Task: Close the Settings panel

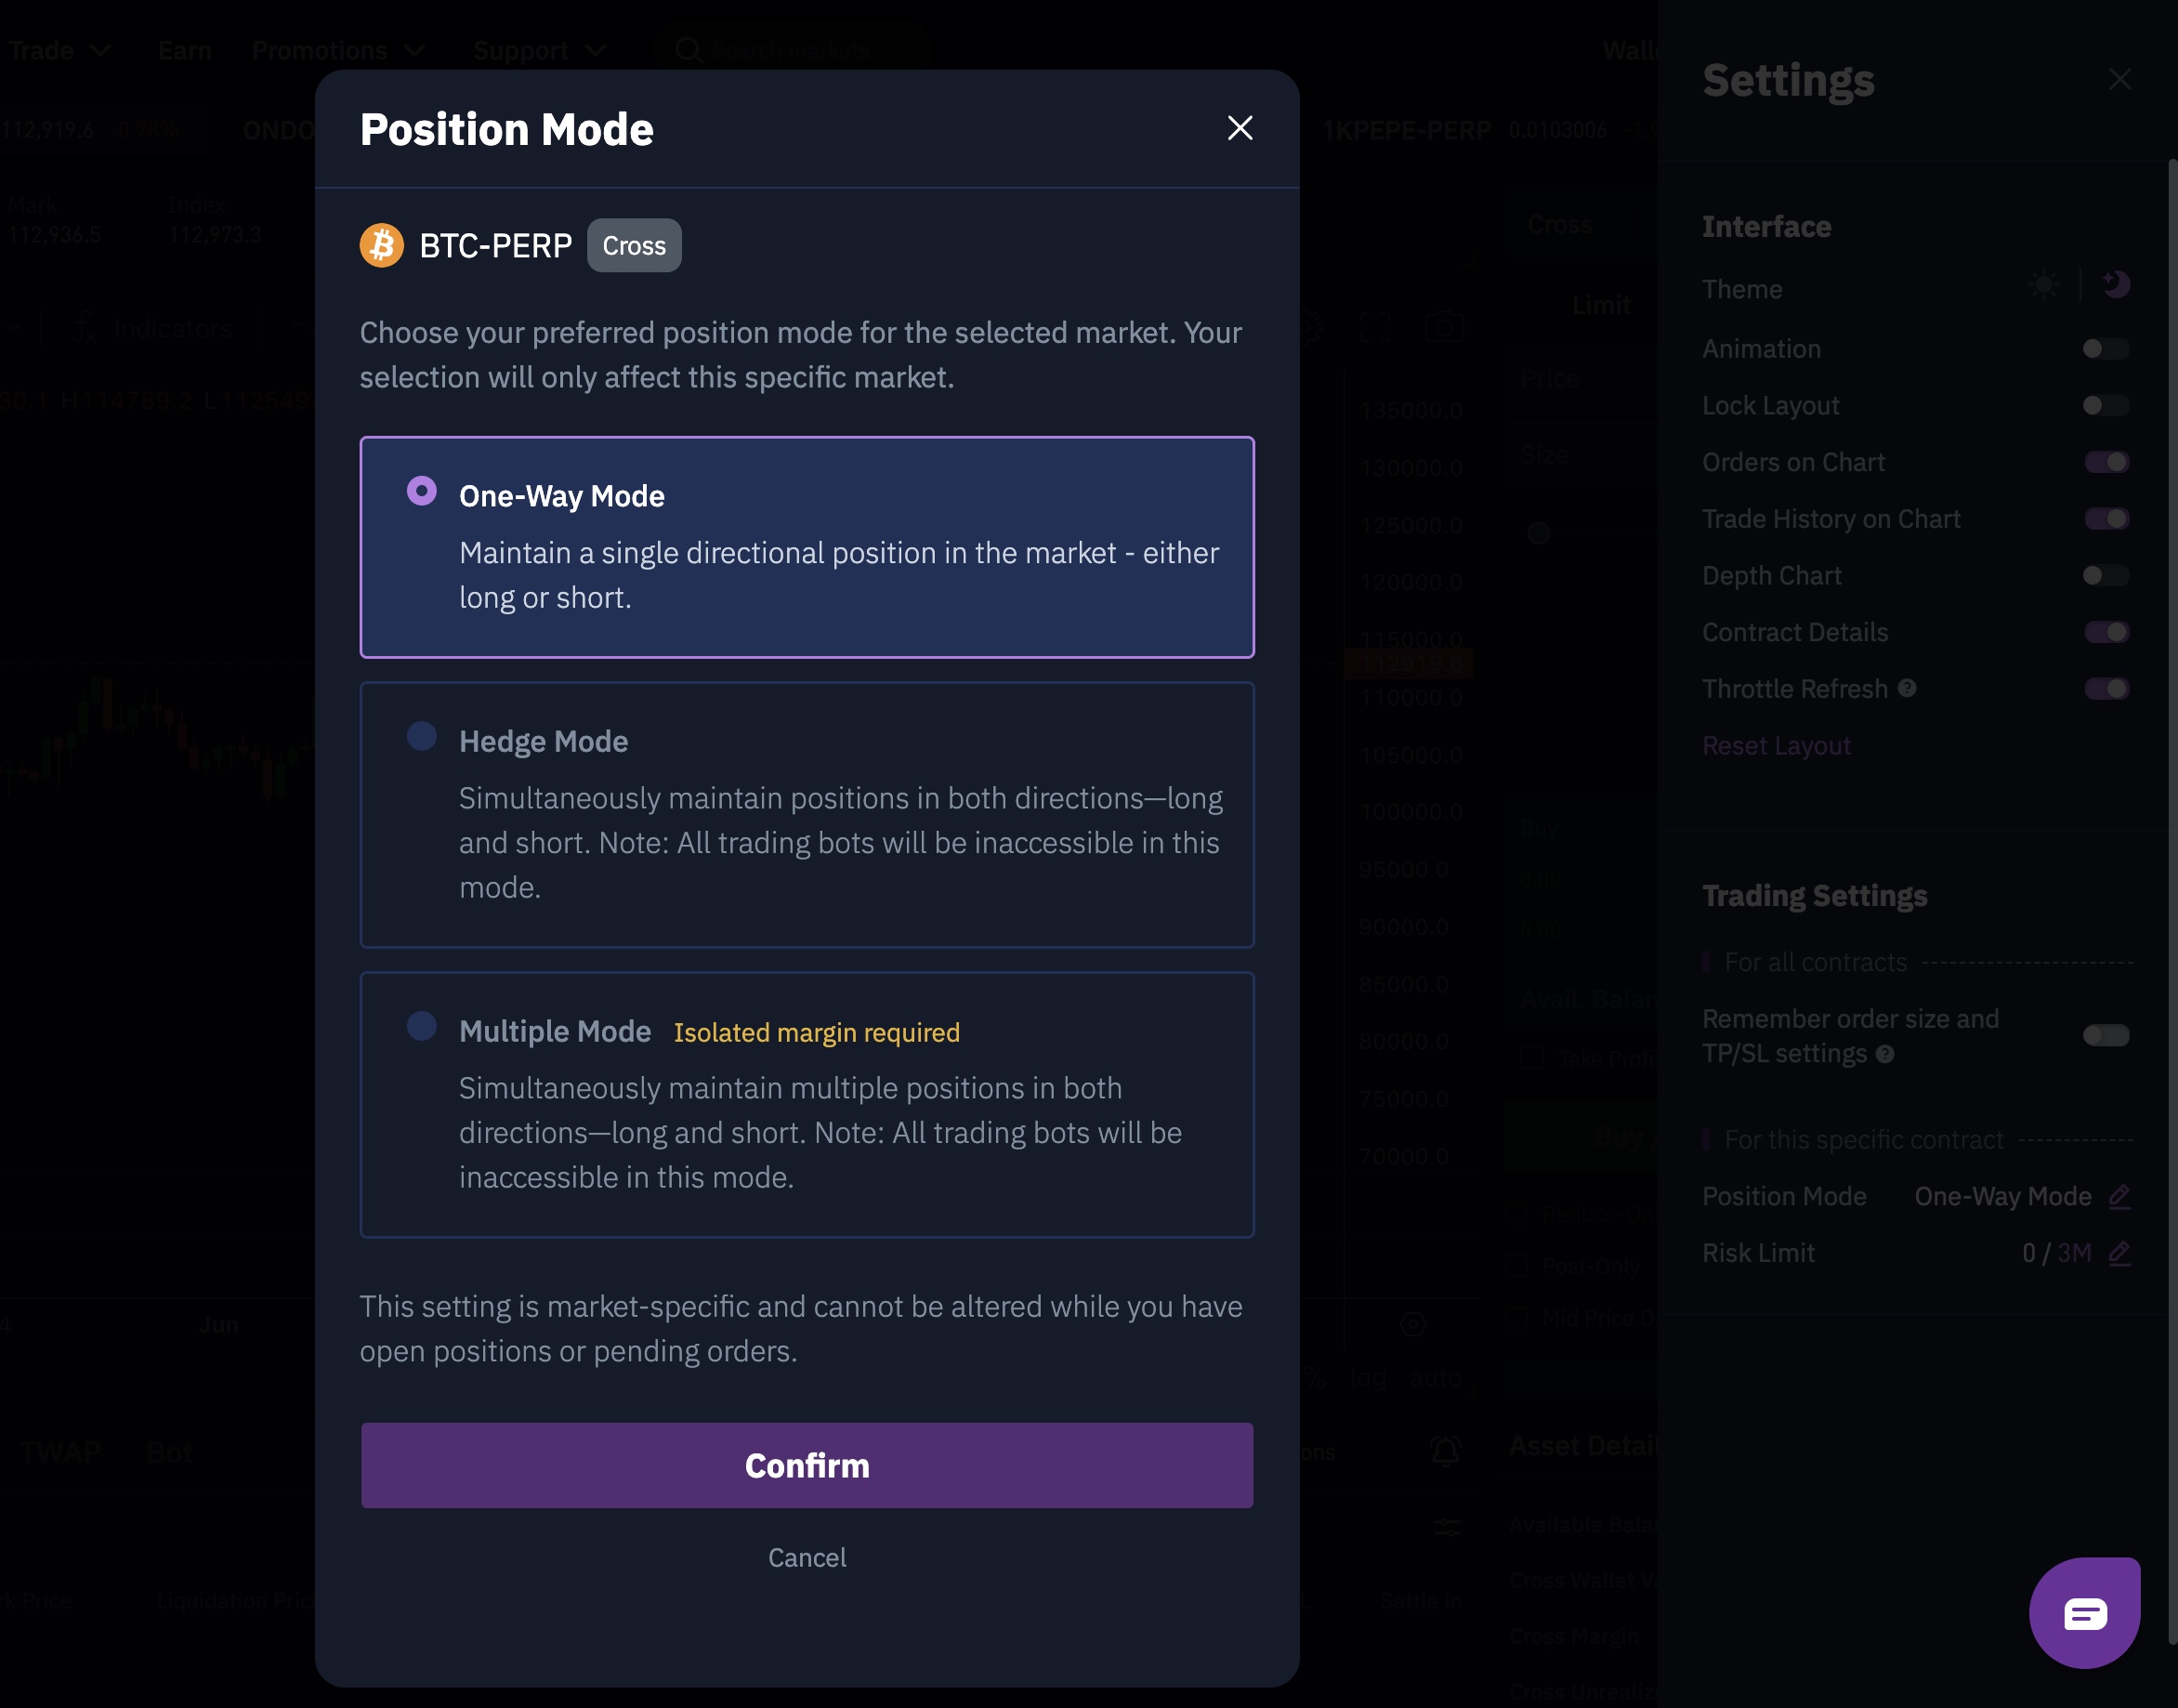Action: (2119, 80)
